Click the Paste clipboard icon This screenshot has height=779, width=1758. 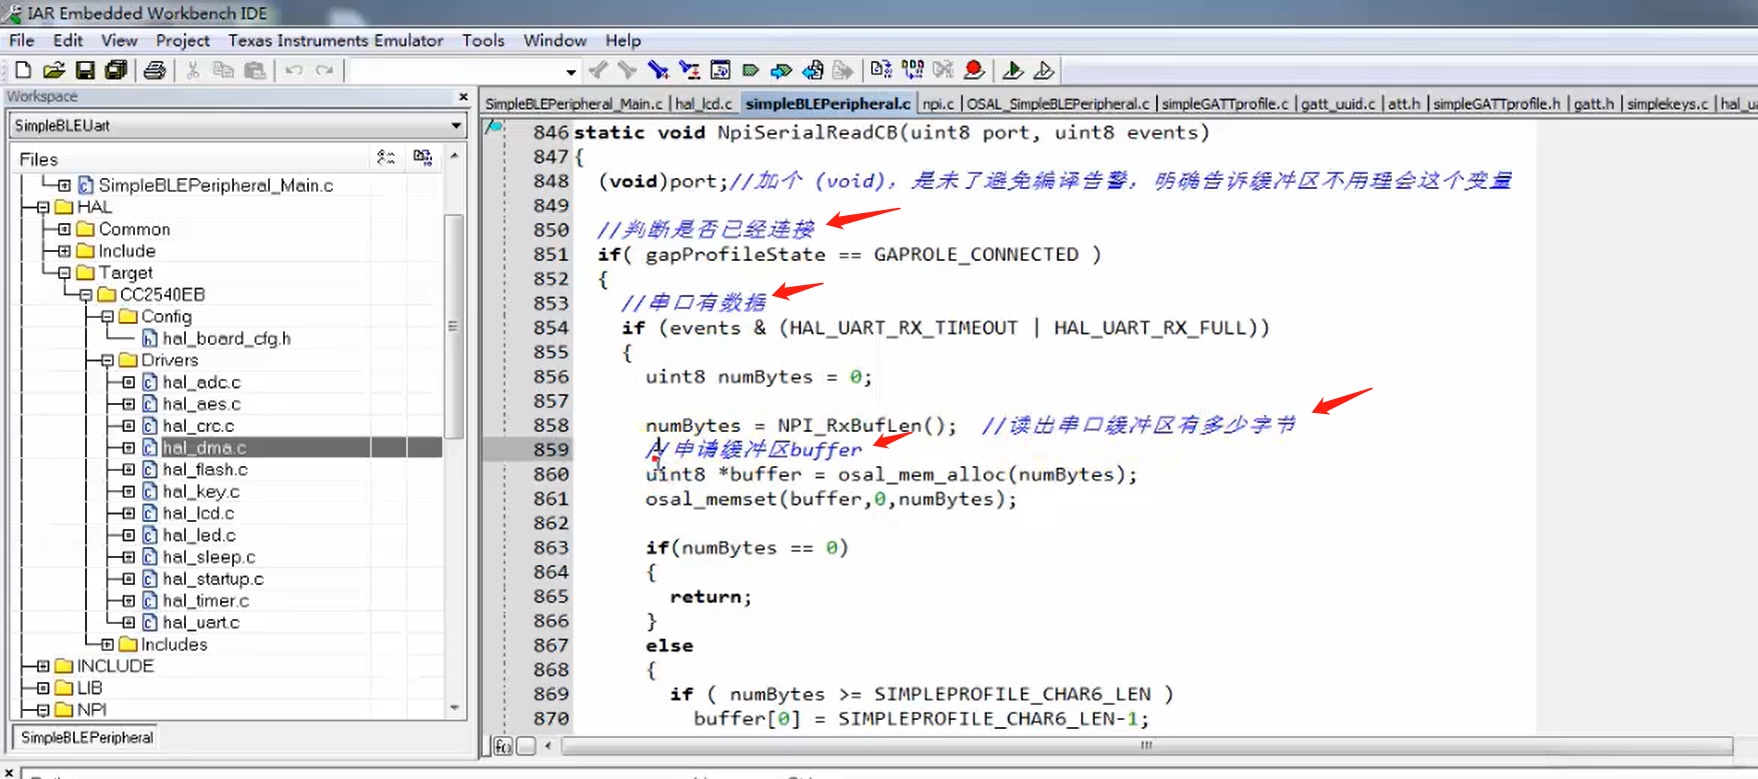255,70
